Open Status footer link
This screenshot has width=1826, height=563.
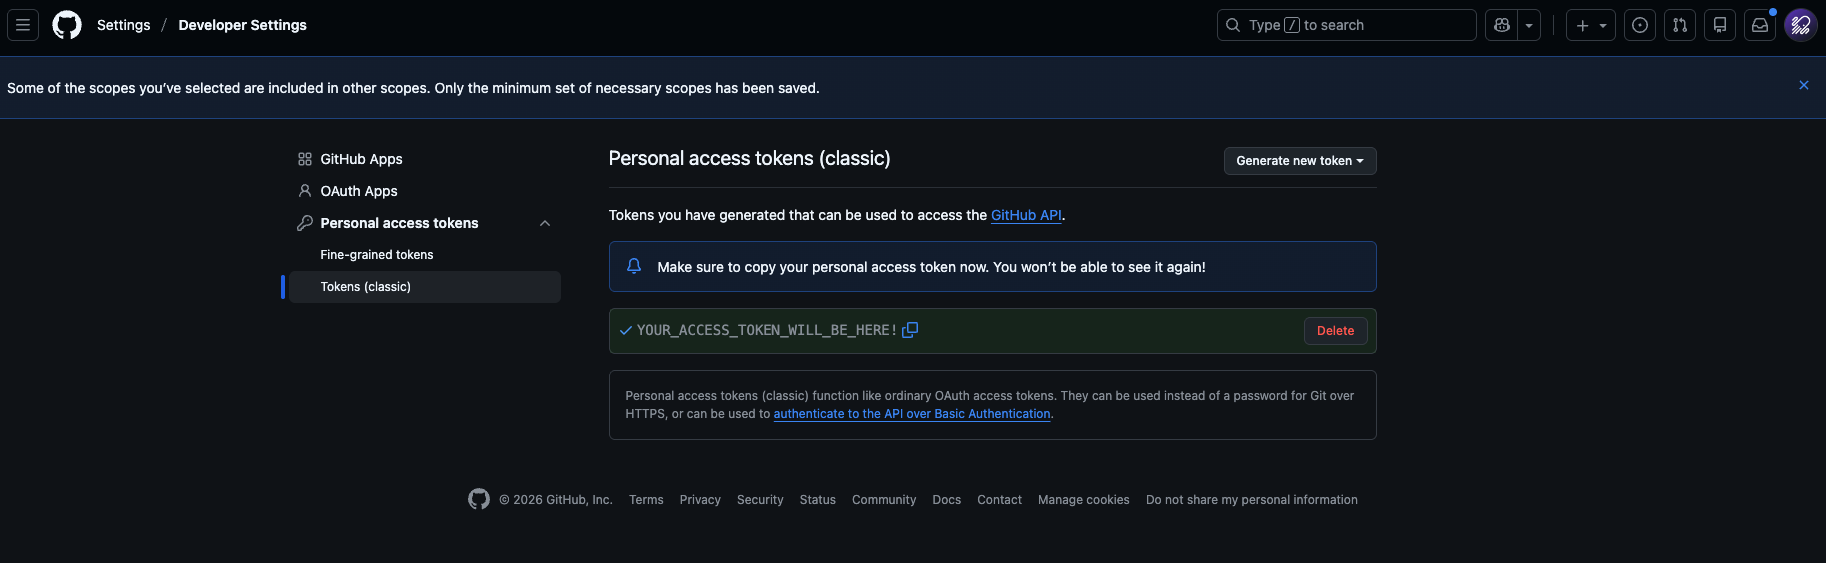[x=818, y=500]
